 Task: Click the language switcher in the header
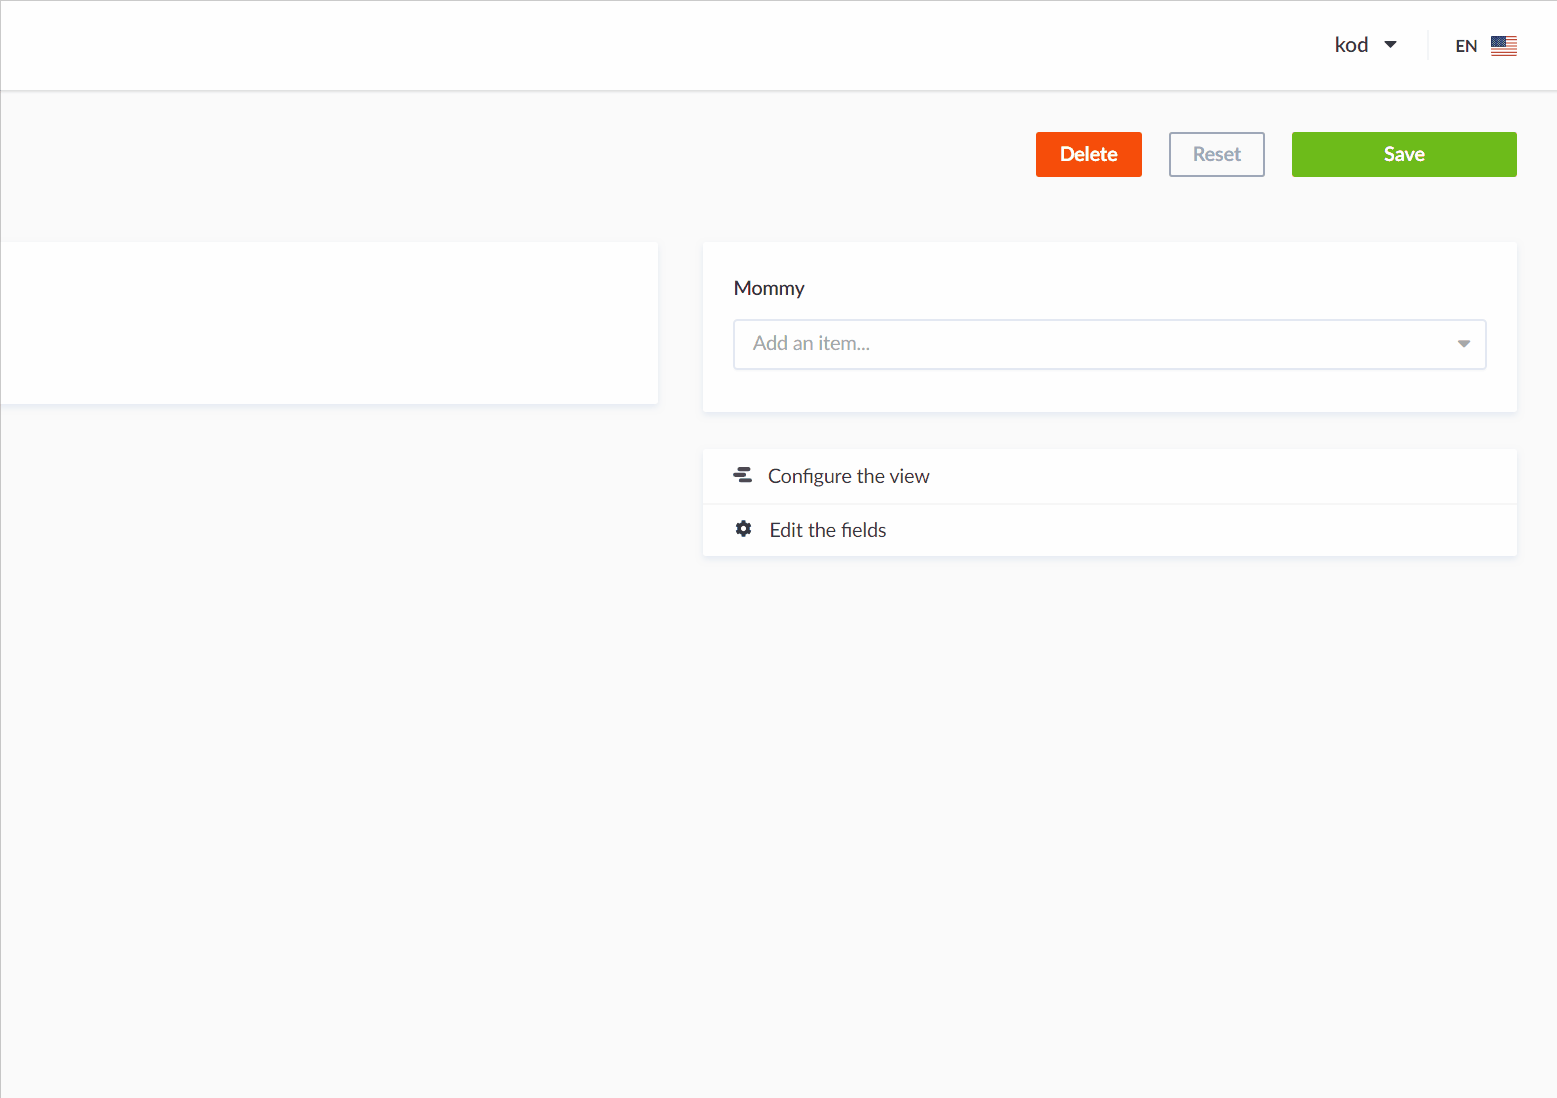click(1484, 45)
